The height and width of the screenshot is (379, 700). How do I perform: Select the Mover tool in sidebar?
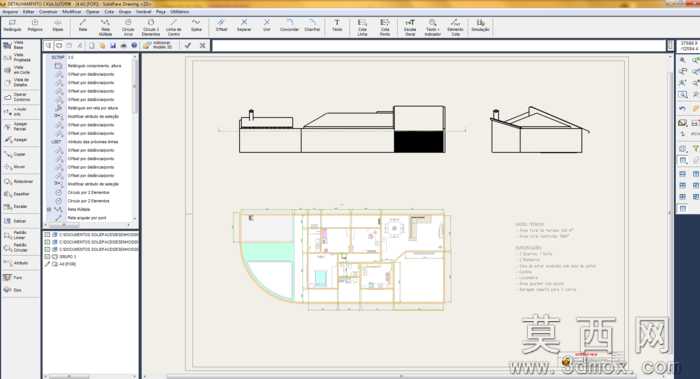15,167
